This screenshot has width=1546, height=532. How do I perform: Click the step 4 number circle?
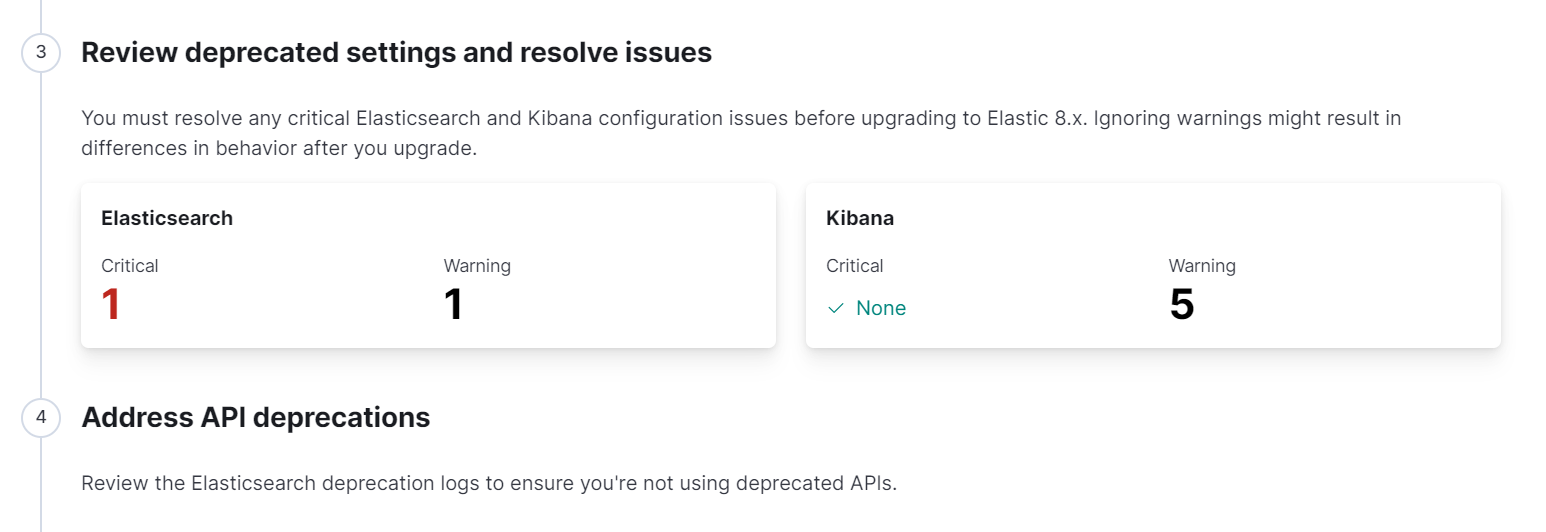(x=41, y=418)
